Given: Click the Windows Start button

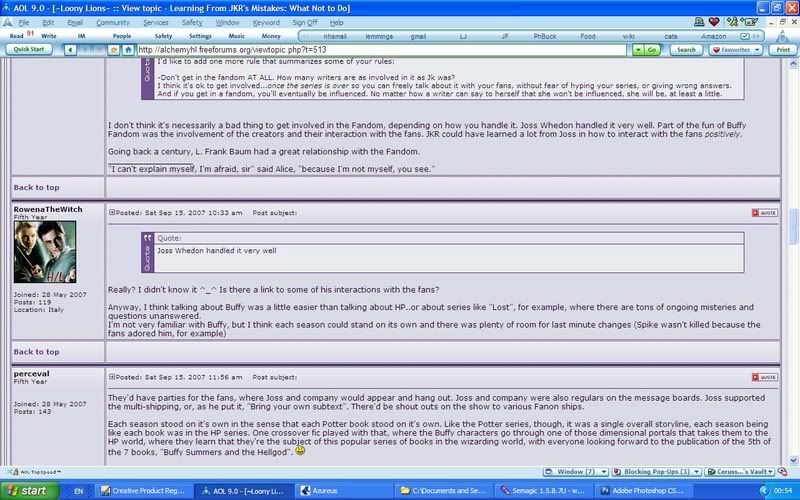Looking at the screenshot, I should pyautogui.click(x=28, y=491).
